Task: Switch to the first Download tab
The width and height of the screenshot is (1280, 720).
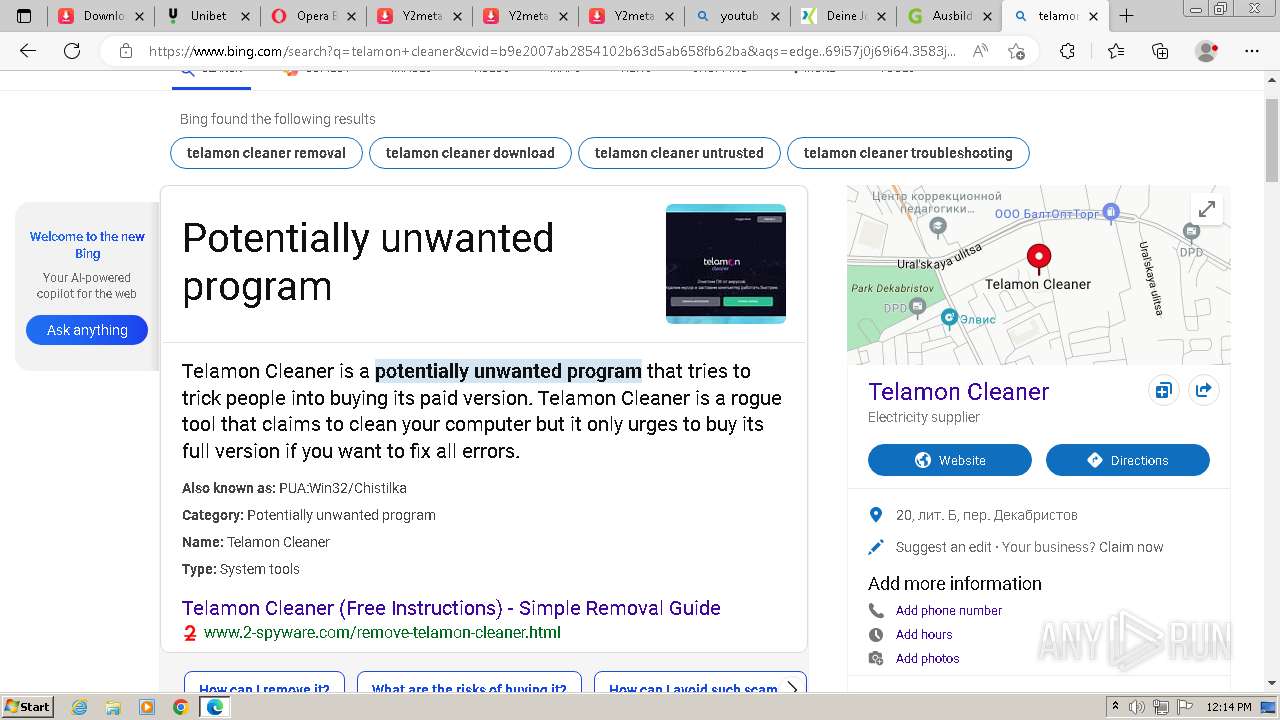Action: click(x=102, y=15)
